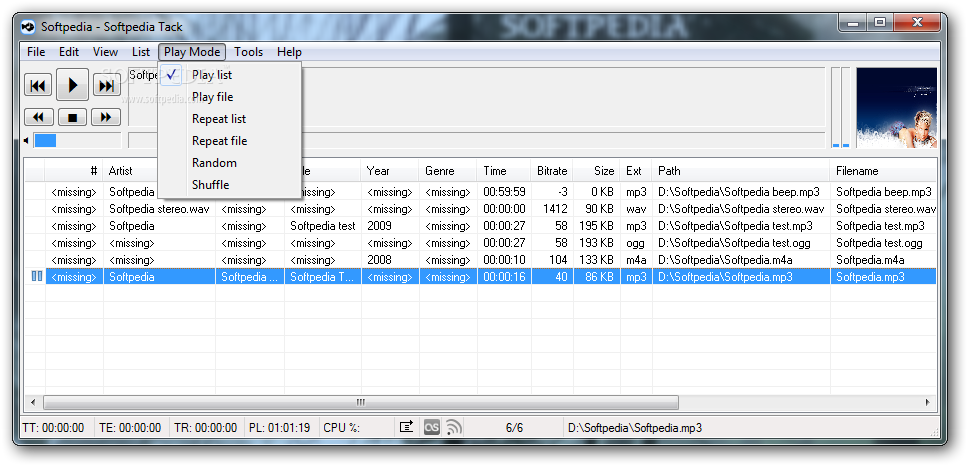
Task: Choose Repeat file mode
Action: click(x=219, y=141)
